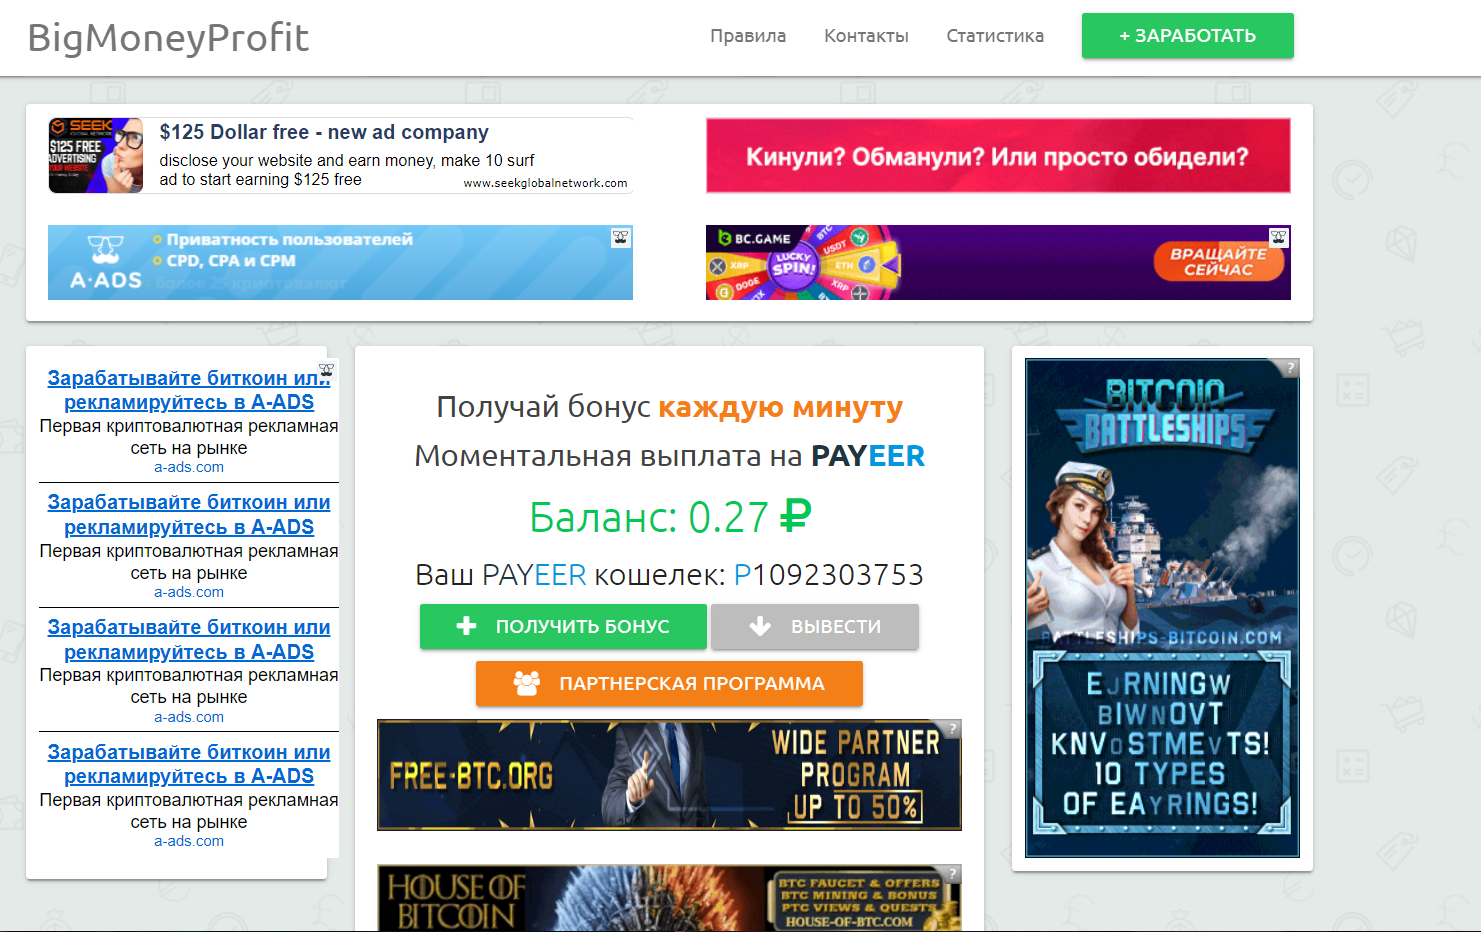Click the green + ЗАРАБОТАТЬ button
This screenshot has width=1481, height=932.
(x=1187, y=36)
